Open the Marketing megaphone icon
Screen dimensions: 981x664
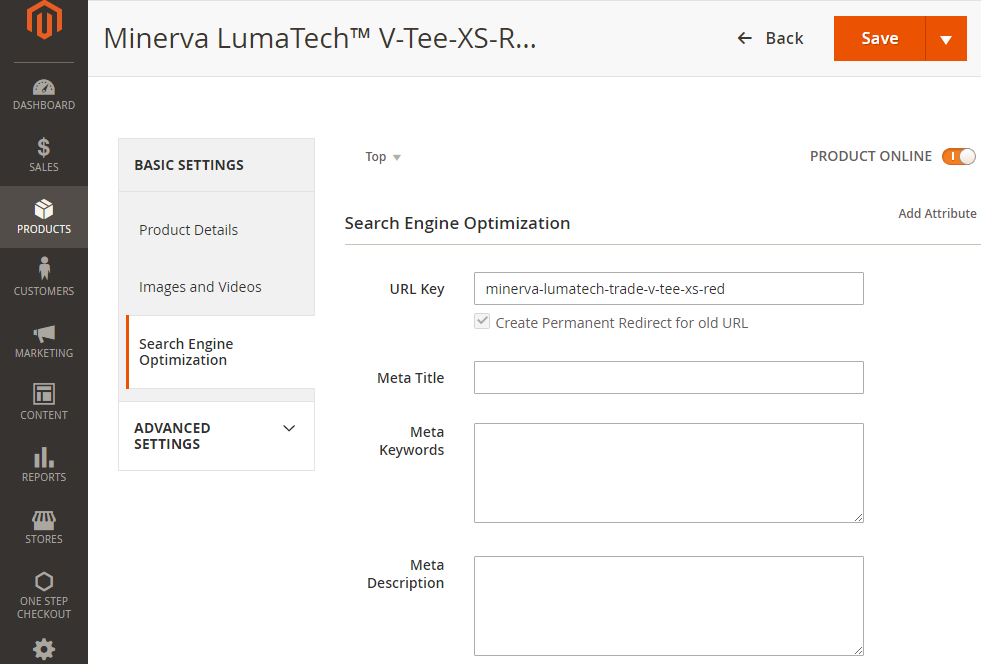[x=43, y=334]
